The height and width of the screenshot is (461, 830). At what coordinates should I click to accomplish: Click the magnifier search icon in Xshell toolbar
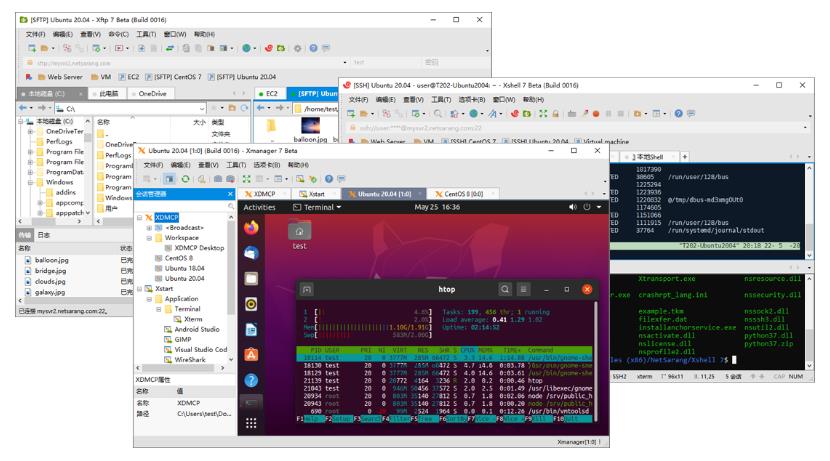[438, 113]
